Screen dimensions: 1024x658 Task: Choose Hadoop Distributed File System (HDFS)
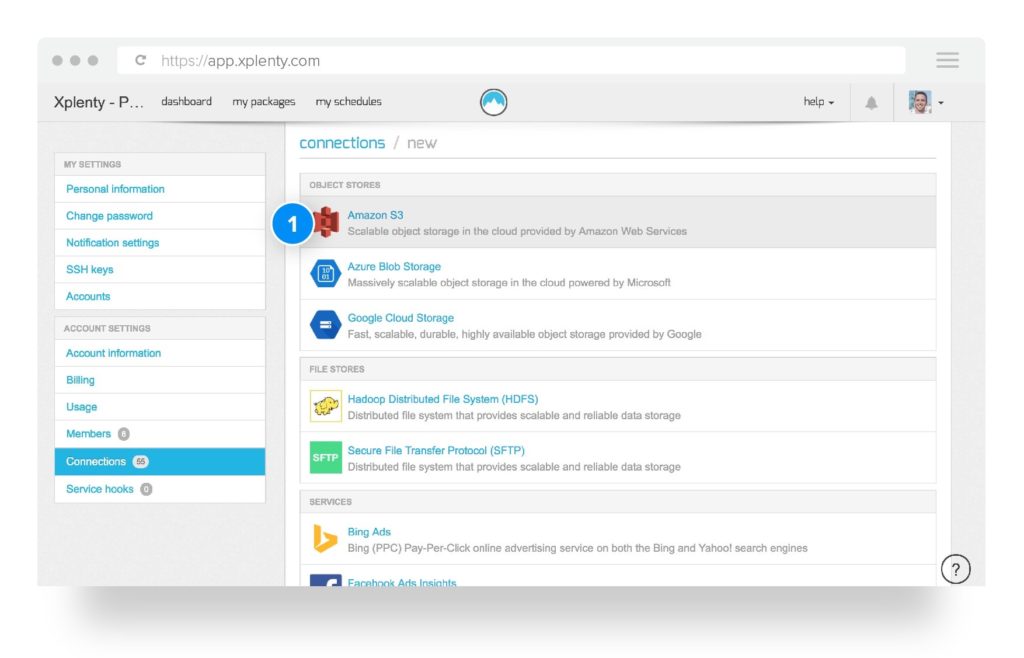click(443, 399)
